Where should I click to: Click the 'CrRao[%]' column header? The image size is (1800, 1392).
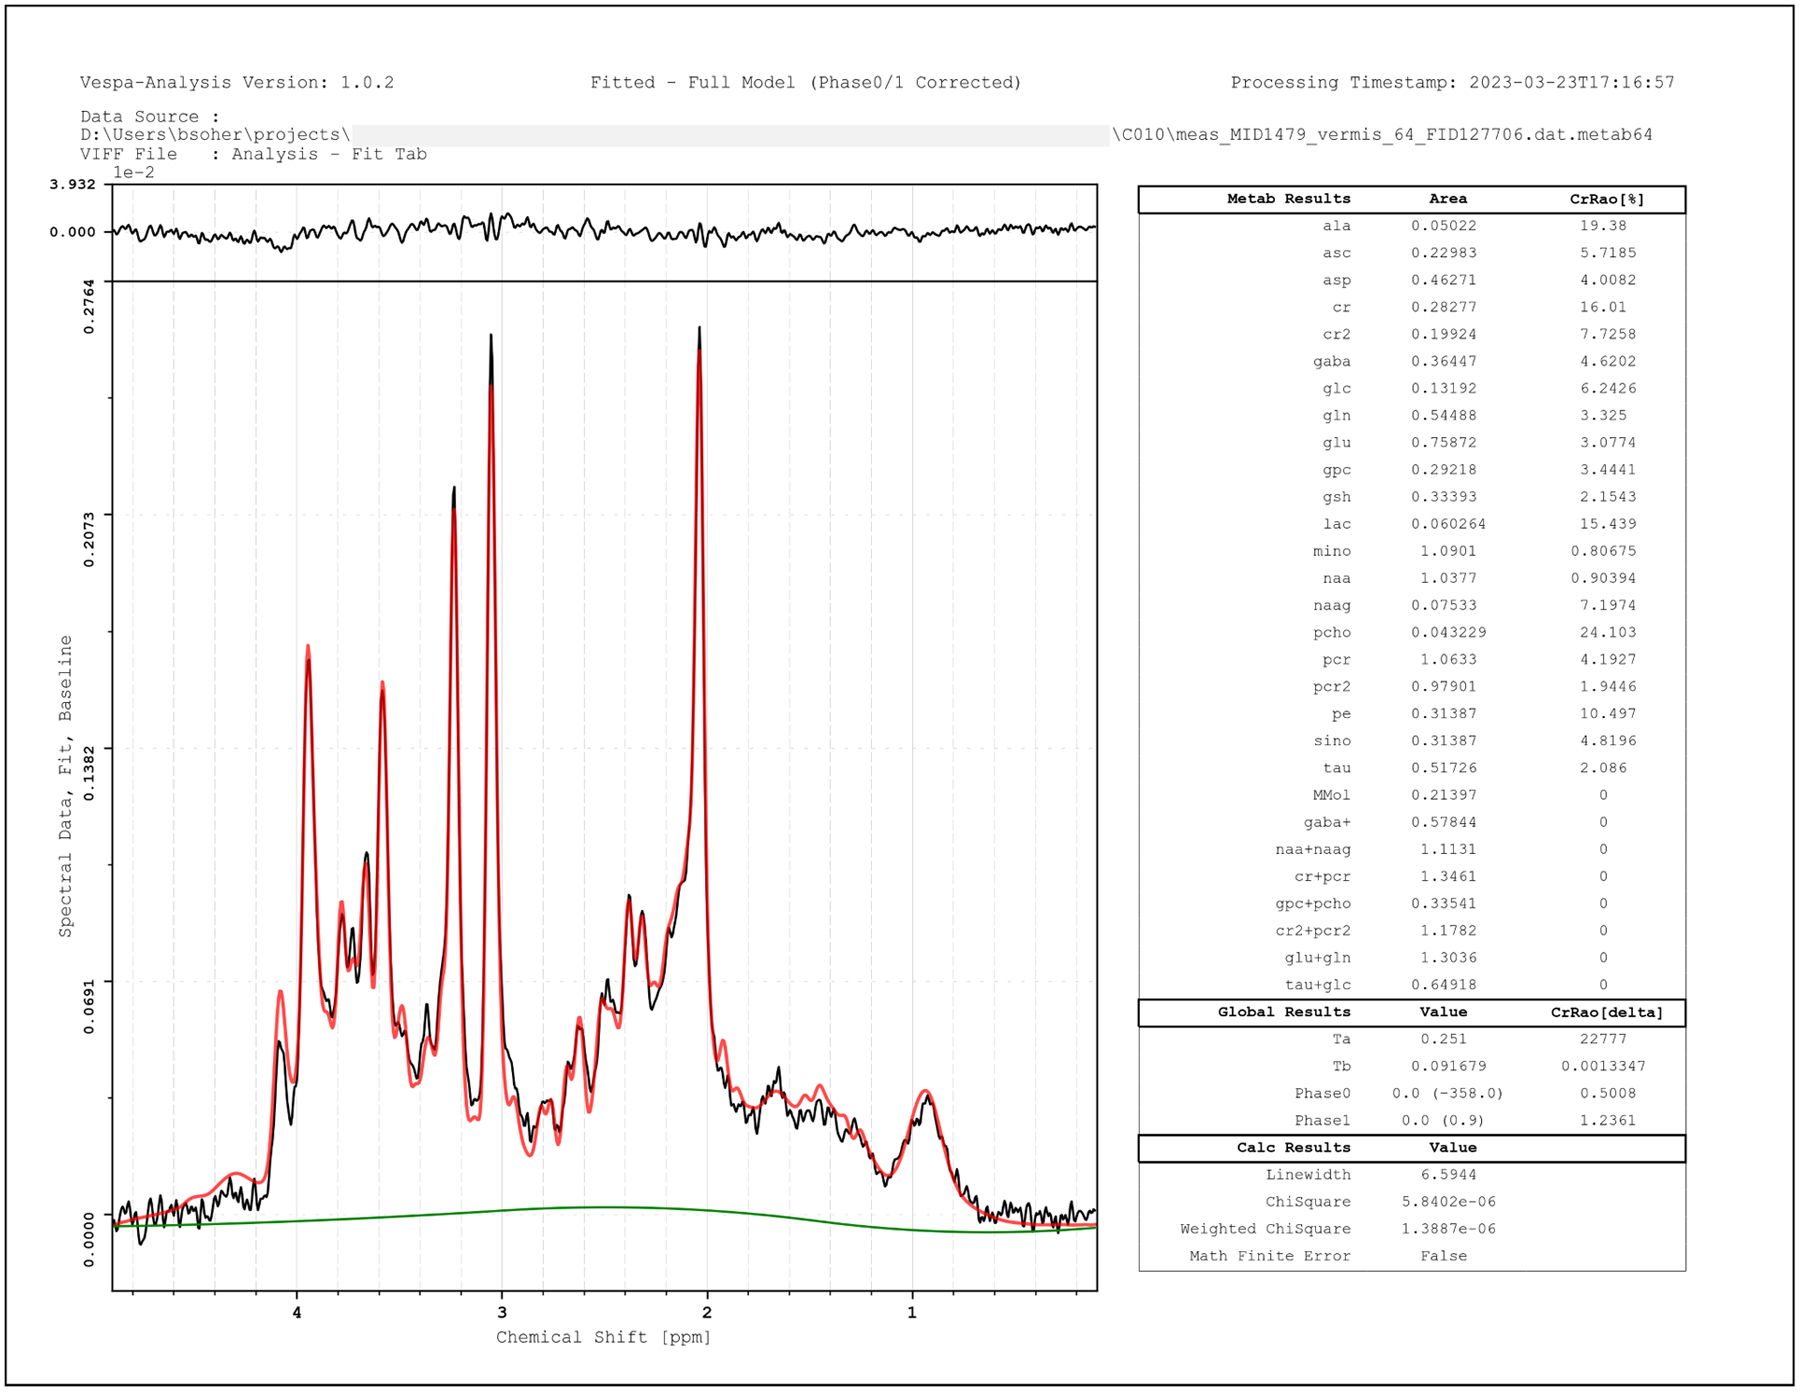click(x=1607, y=199)
